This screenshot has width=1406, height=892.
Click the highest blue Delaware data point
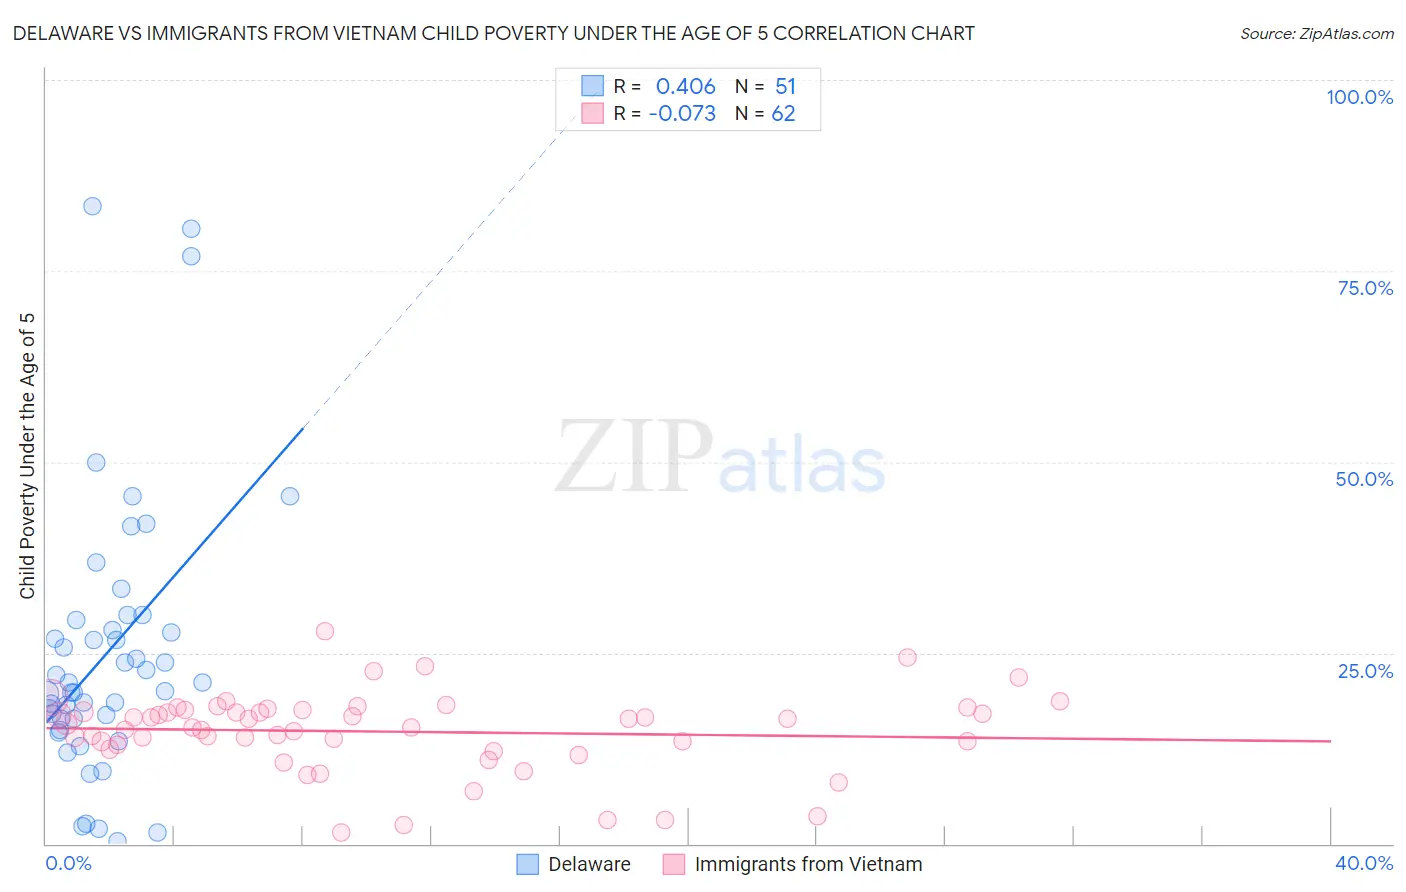coord(92,206)
